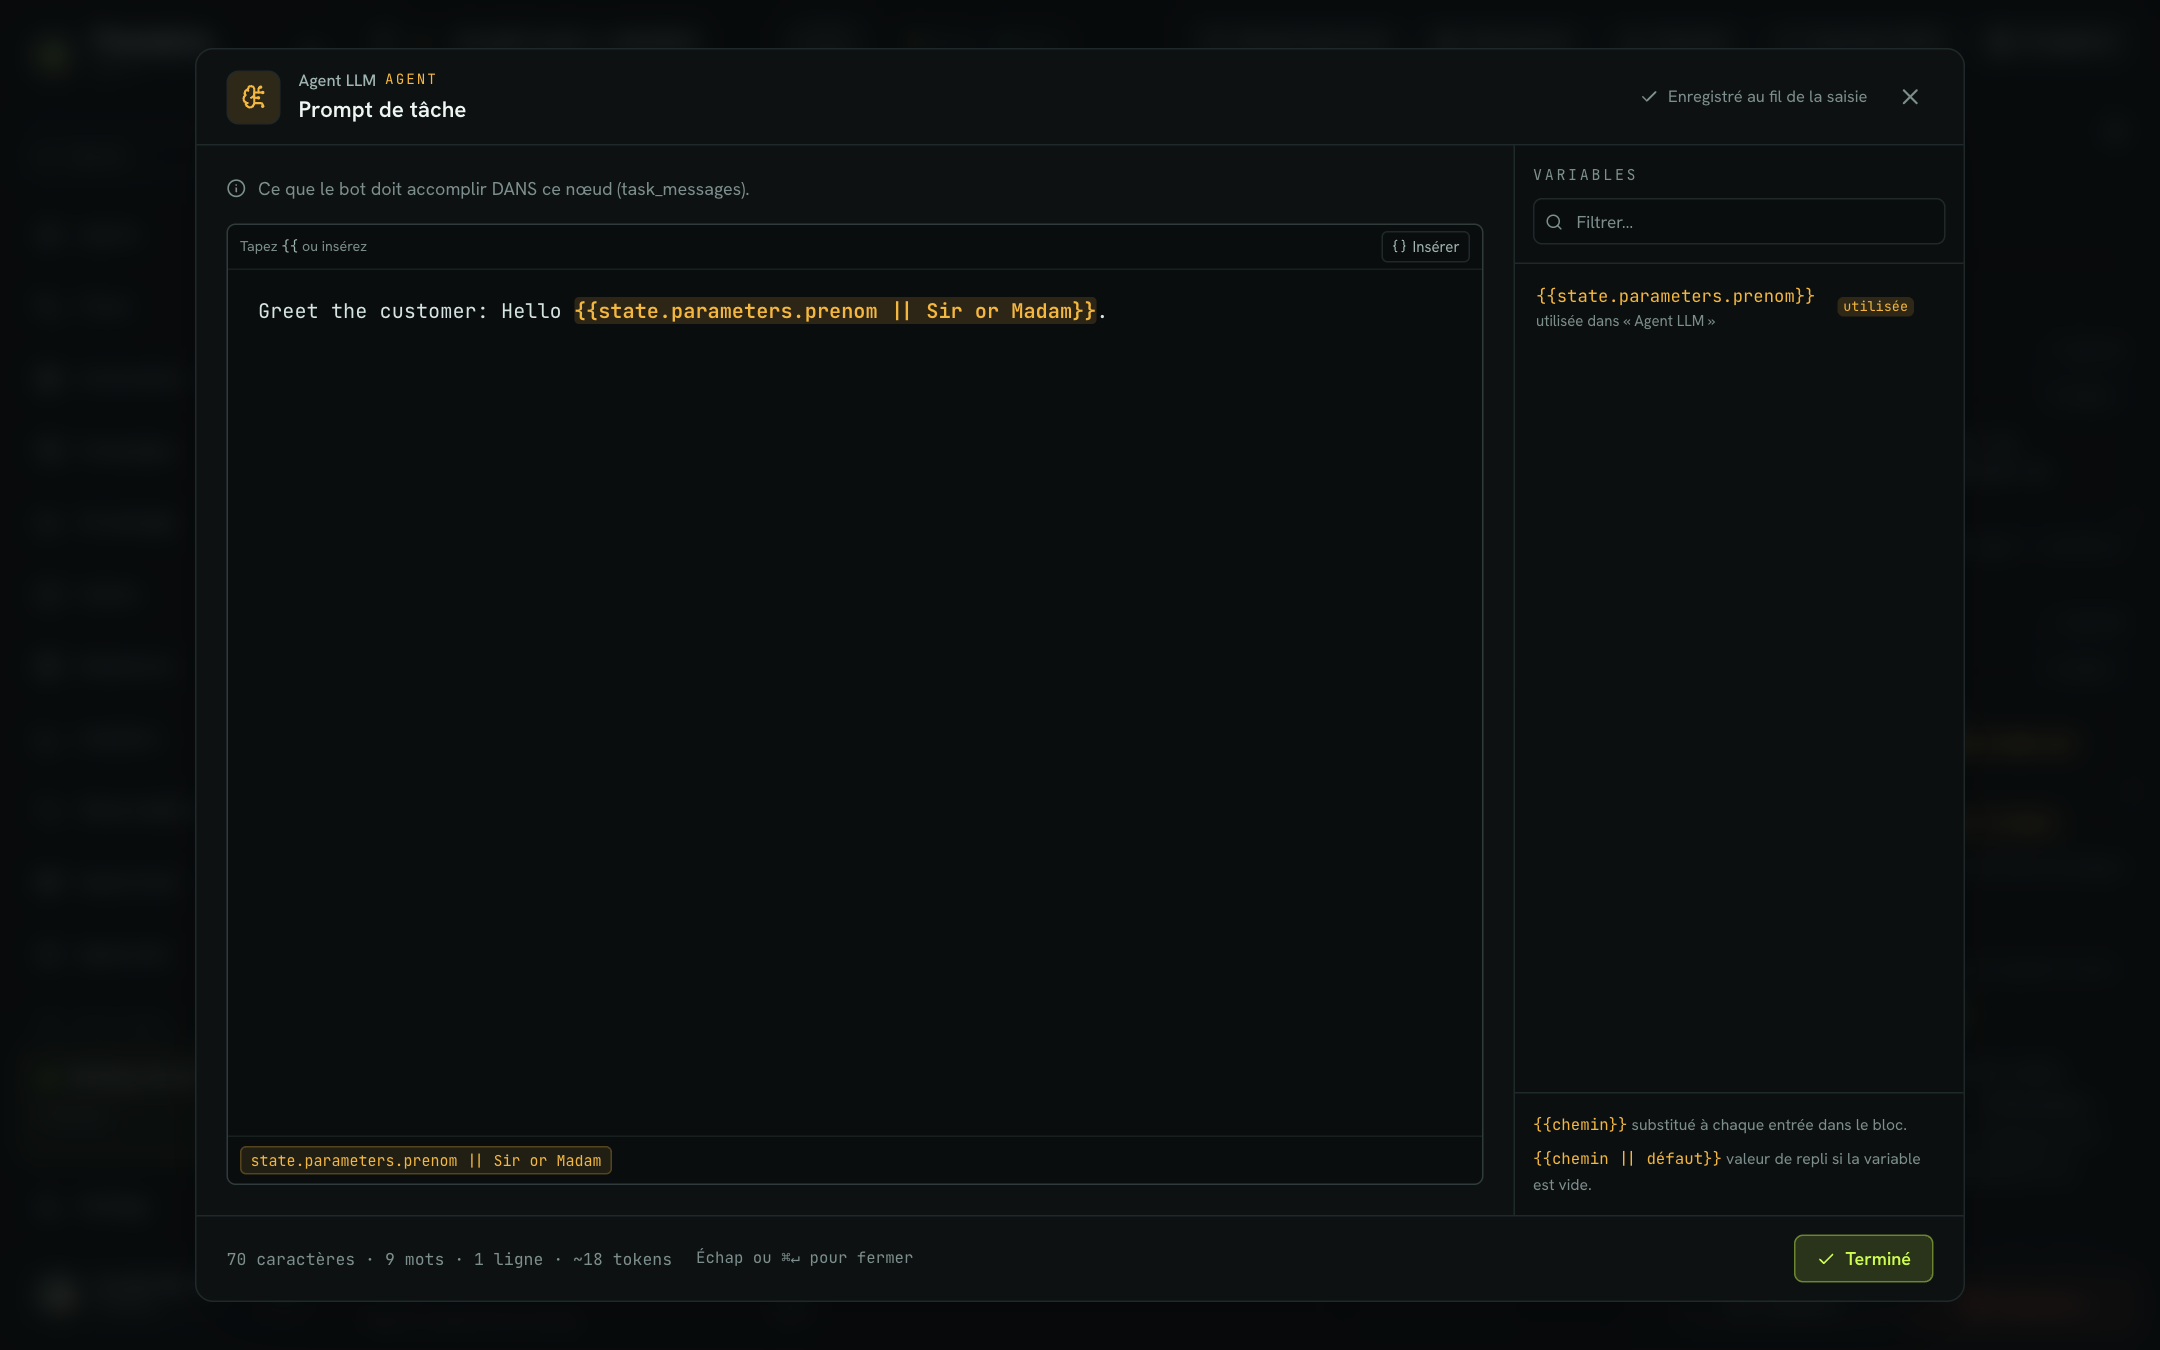Click the Agent LLM brain icon
This screenshot has height=1350, width=2160.
coord(253,97)
